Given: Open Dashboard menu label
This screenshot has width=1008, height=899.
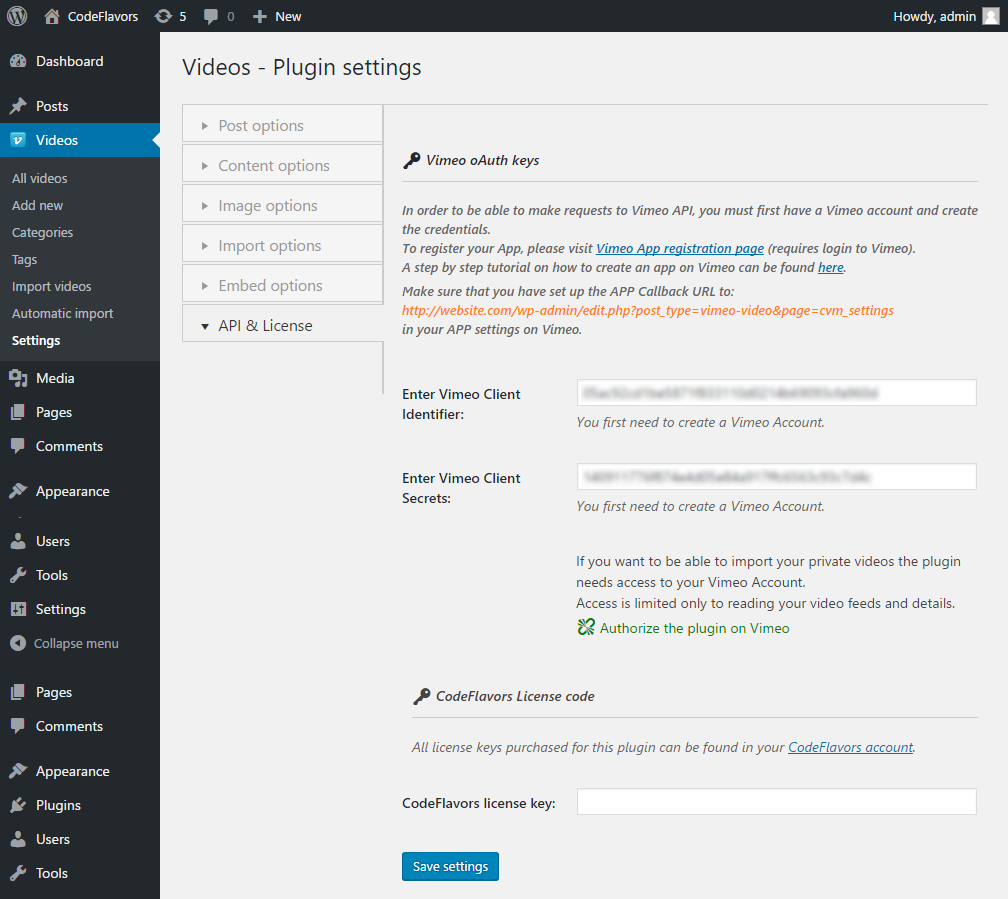Looking at the screenshot, I should coord(69,61).
